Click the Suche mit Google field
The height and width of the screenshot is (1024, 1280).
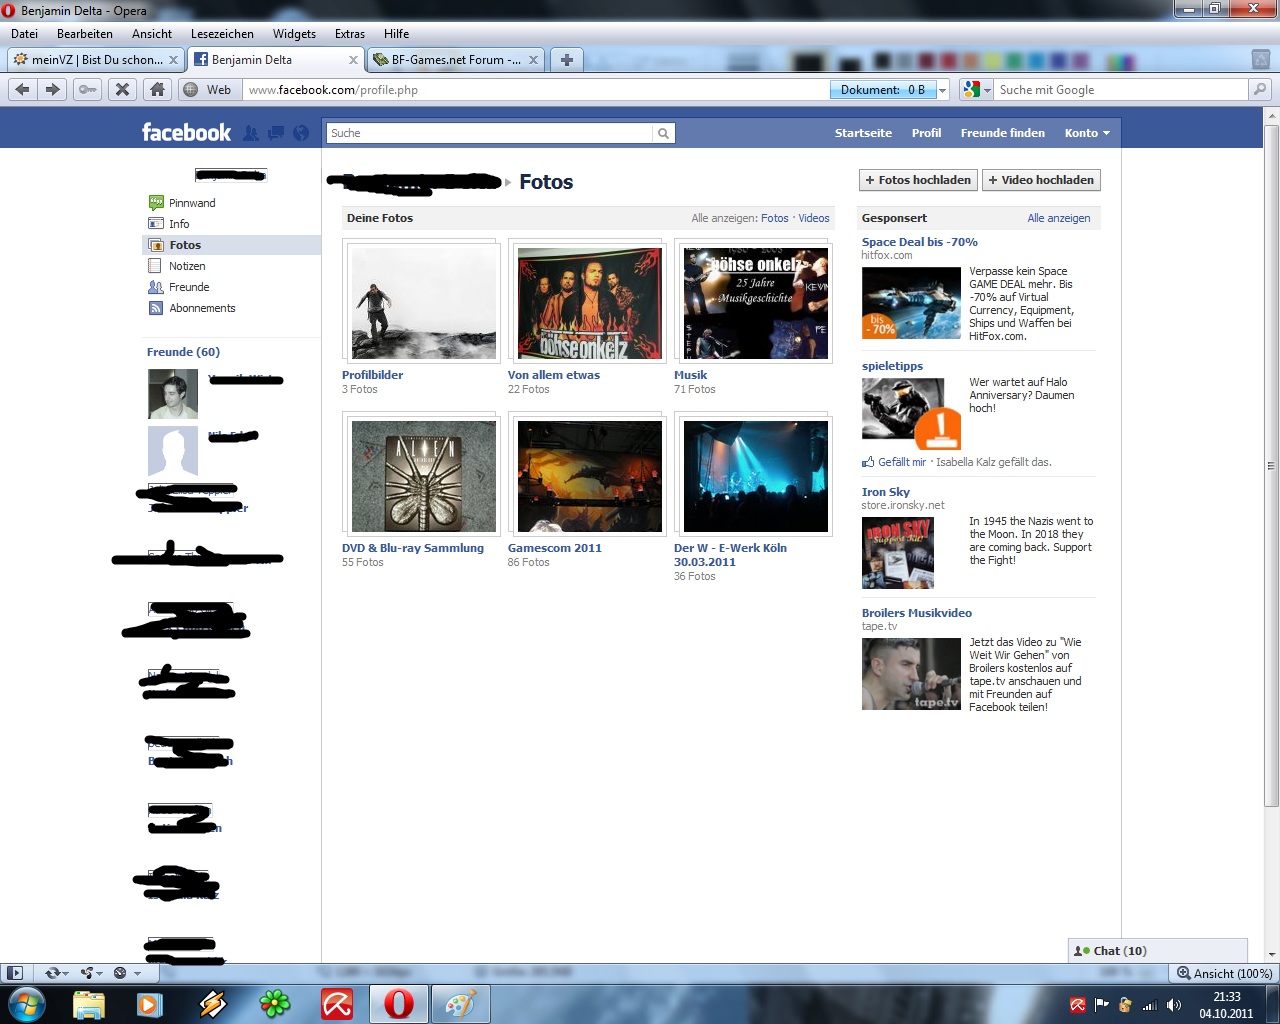1120,89
